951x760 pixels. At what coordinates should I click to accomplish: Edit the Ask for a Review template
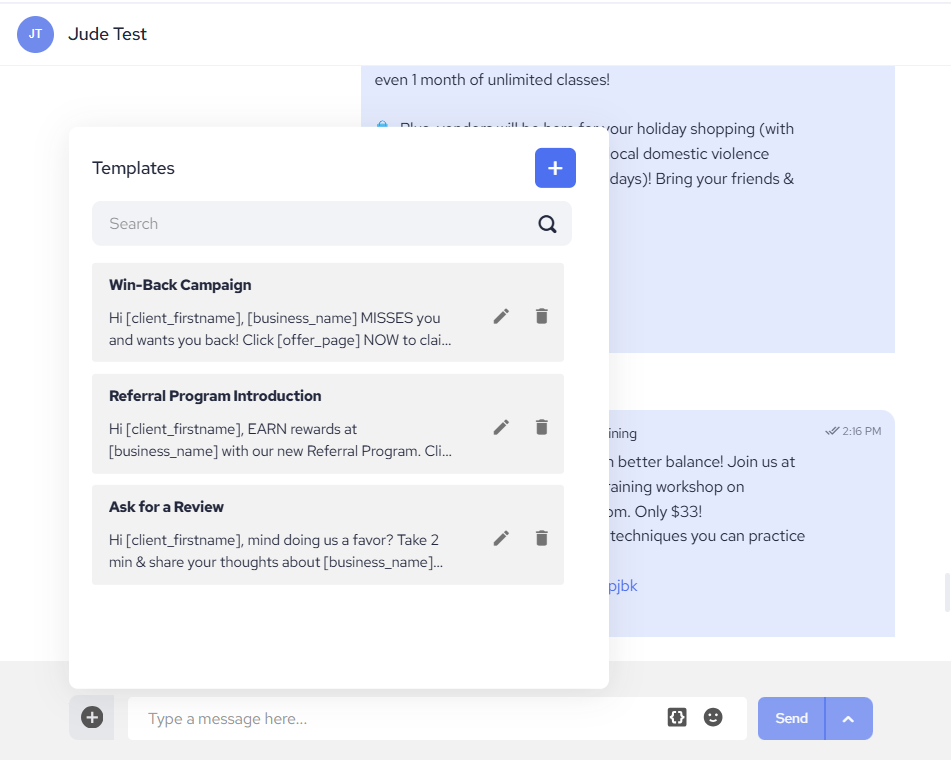501,538
